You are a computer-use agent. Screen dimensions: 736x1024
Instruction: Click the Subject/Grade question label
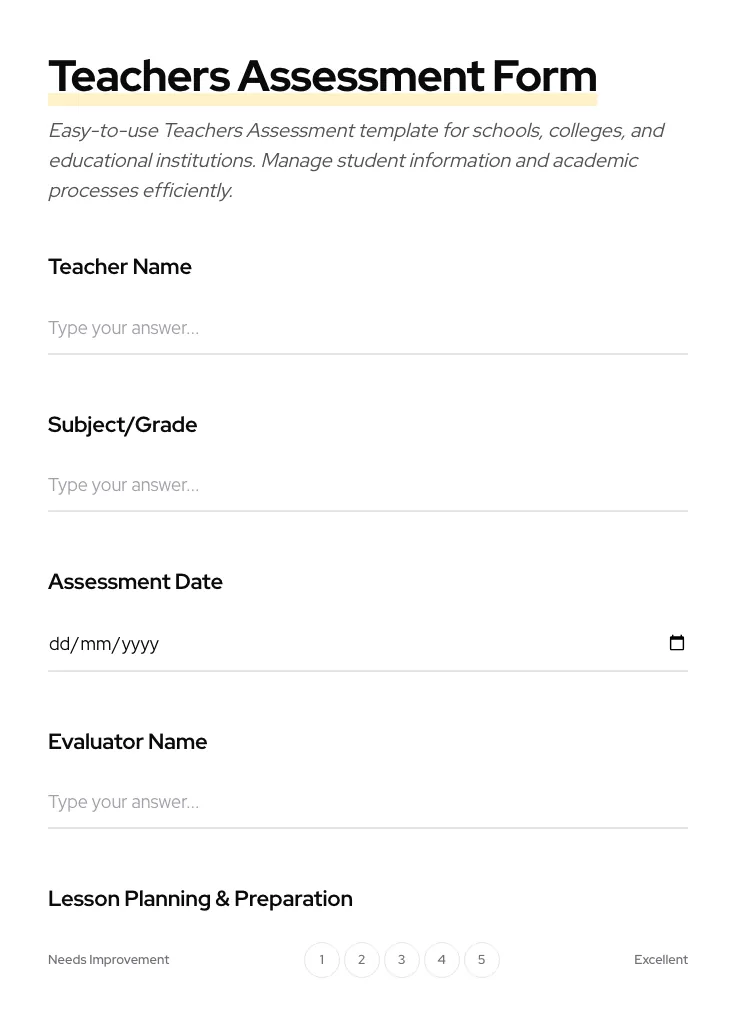(x=122, y=424)
